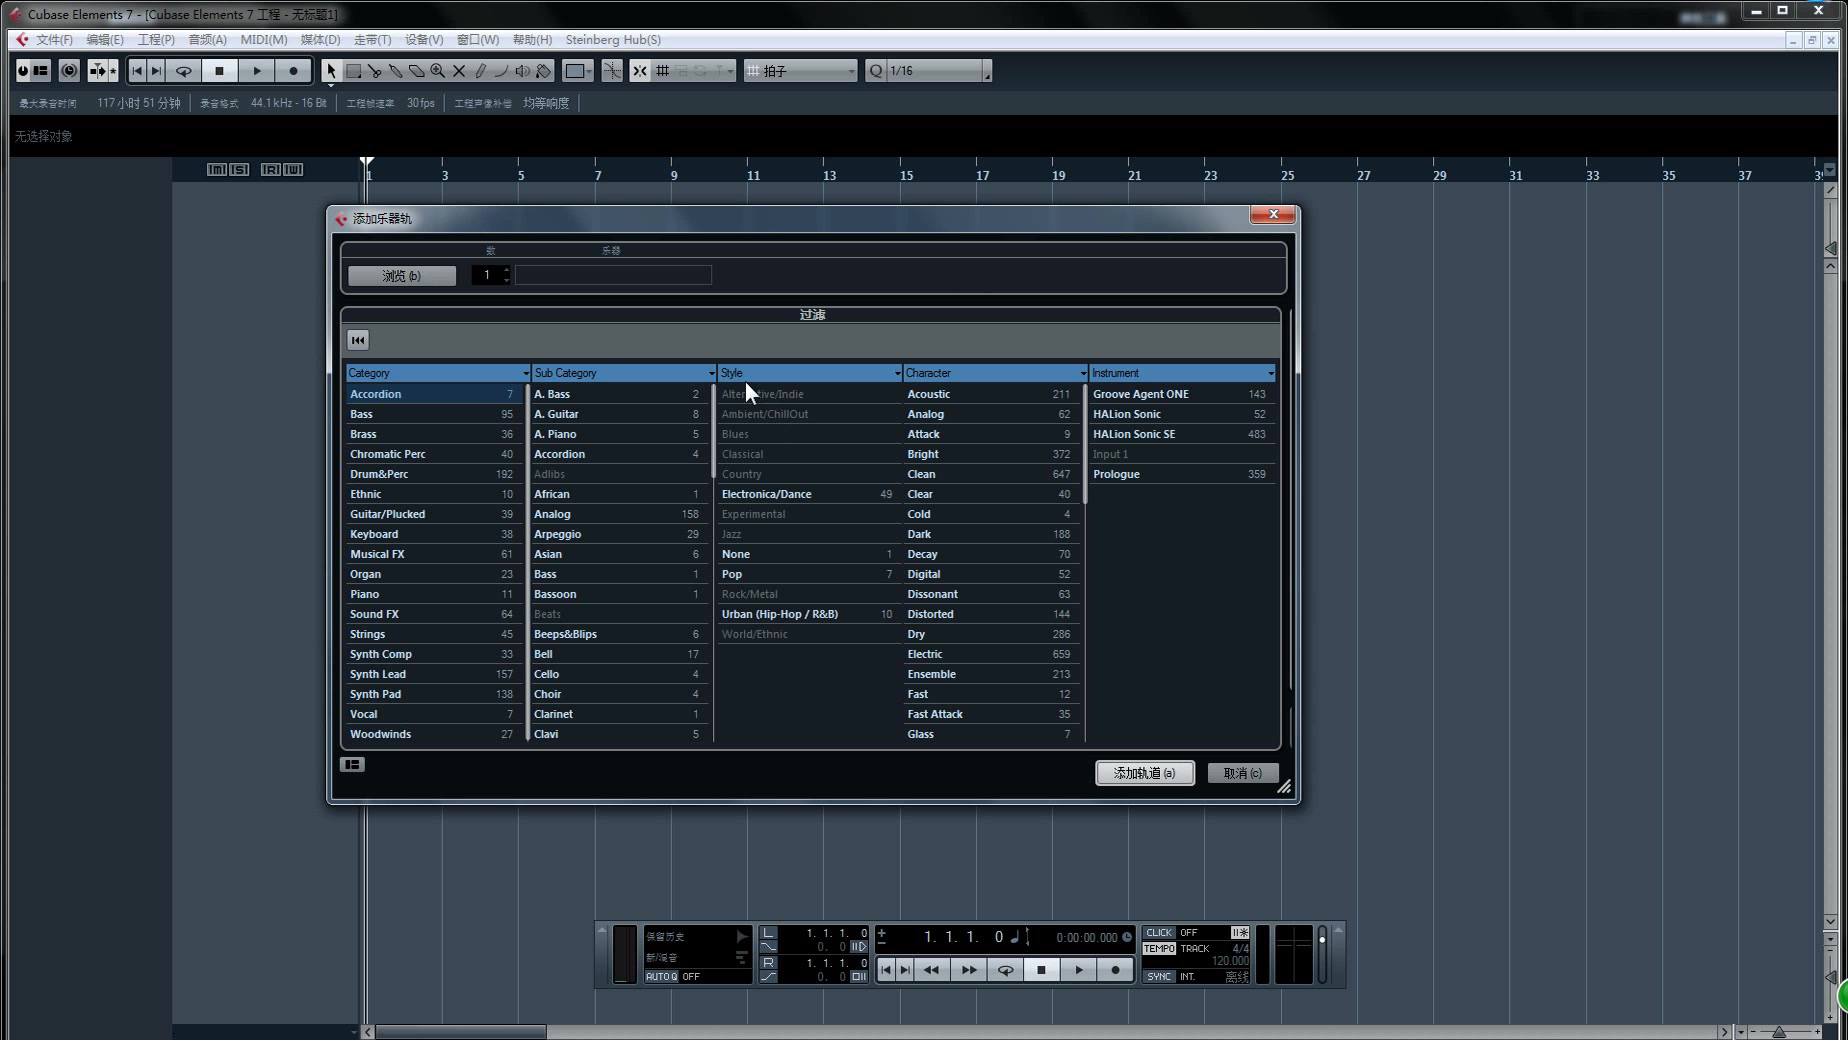The width and height of the screenshot is (1848, 1040).
Task: Select the Mute tool X
Action: pos(459,71)
